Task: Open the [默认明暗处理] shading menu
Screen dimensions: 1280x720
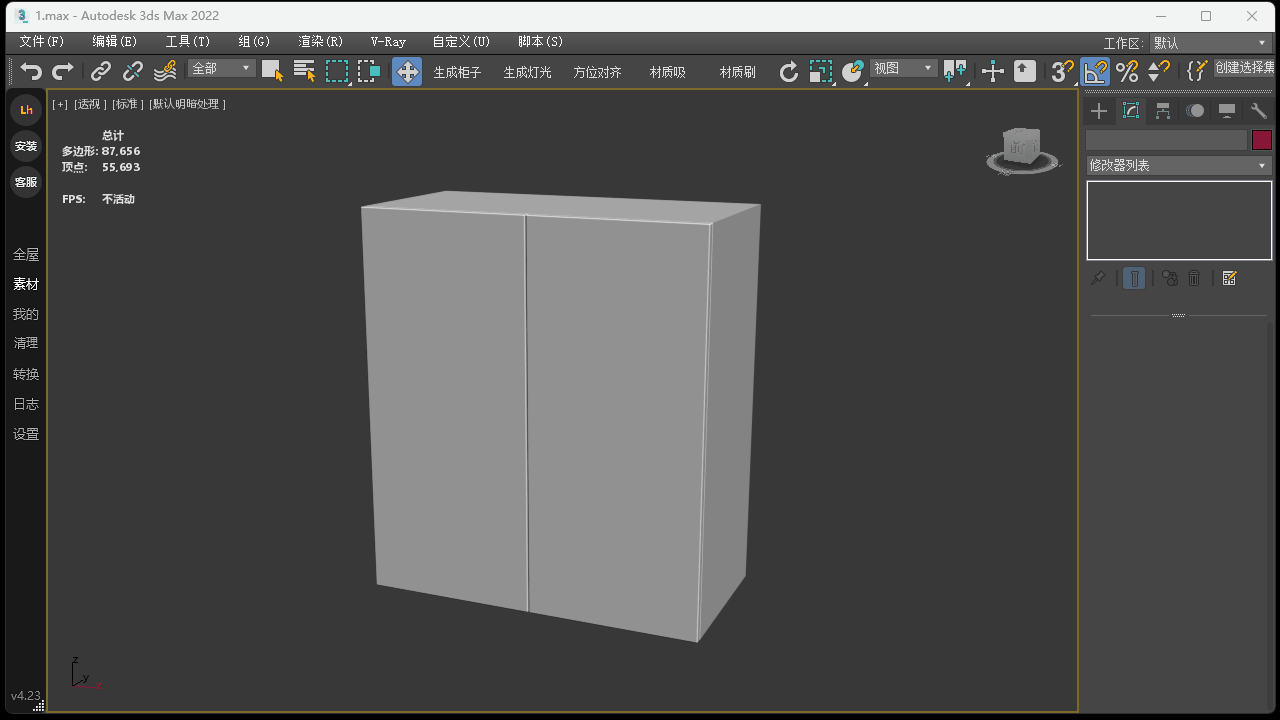Action: coord(188,104)
